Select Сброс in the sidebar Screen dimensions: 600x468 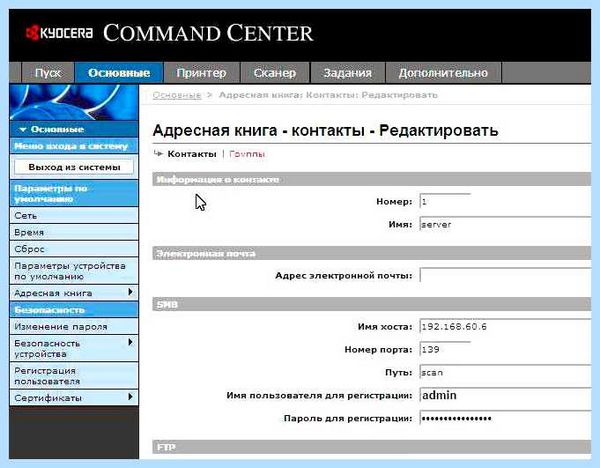[74, 249]
